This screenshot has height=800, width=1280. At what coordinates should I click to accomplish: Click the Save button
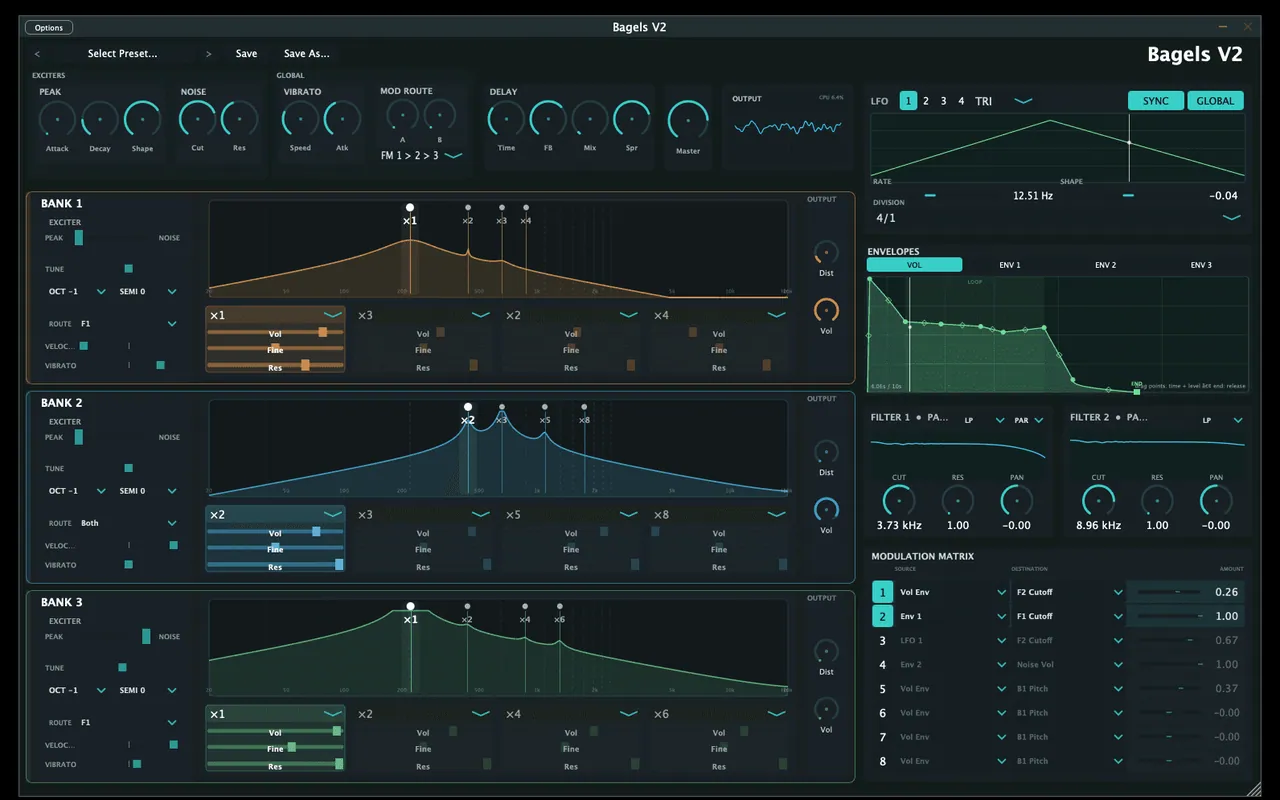pos(246,54)
